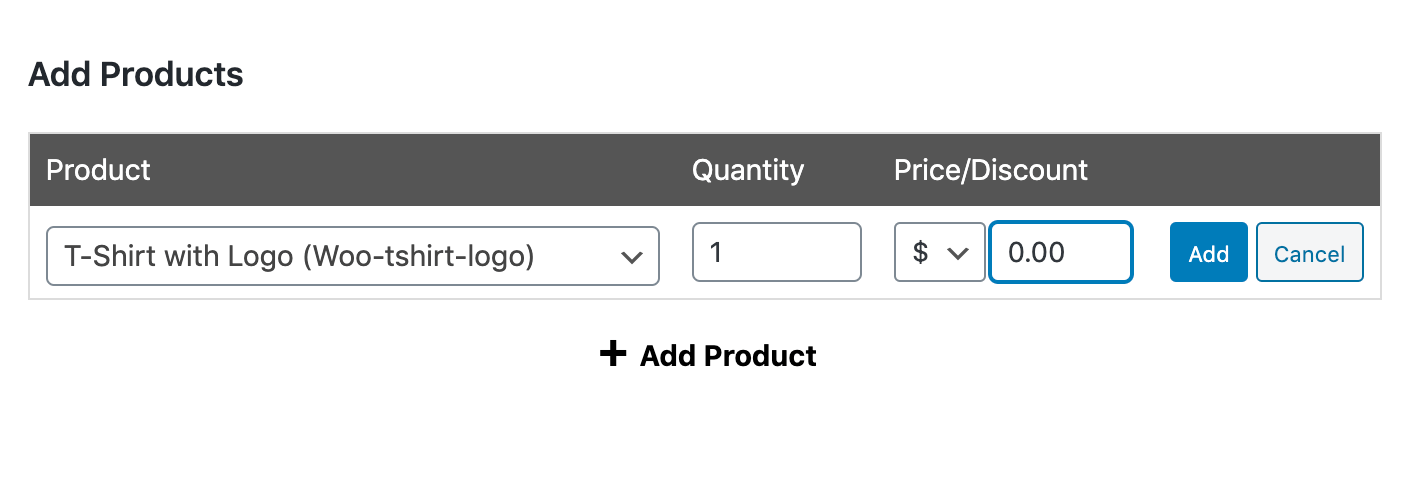Viewport: 1410px width, 488px height.
Task: Click the empty dark header area above the Add button
Action: (1208, 170)
